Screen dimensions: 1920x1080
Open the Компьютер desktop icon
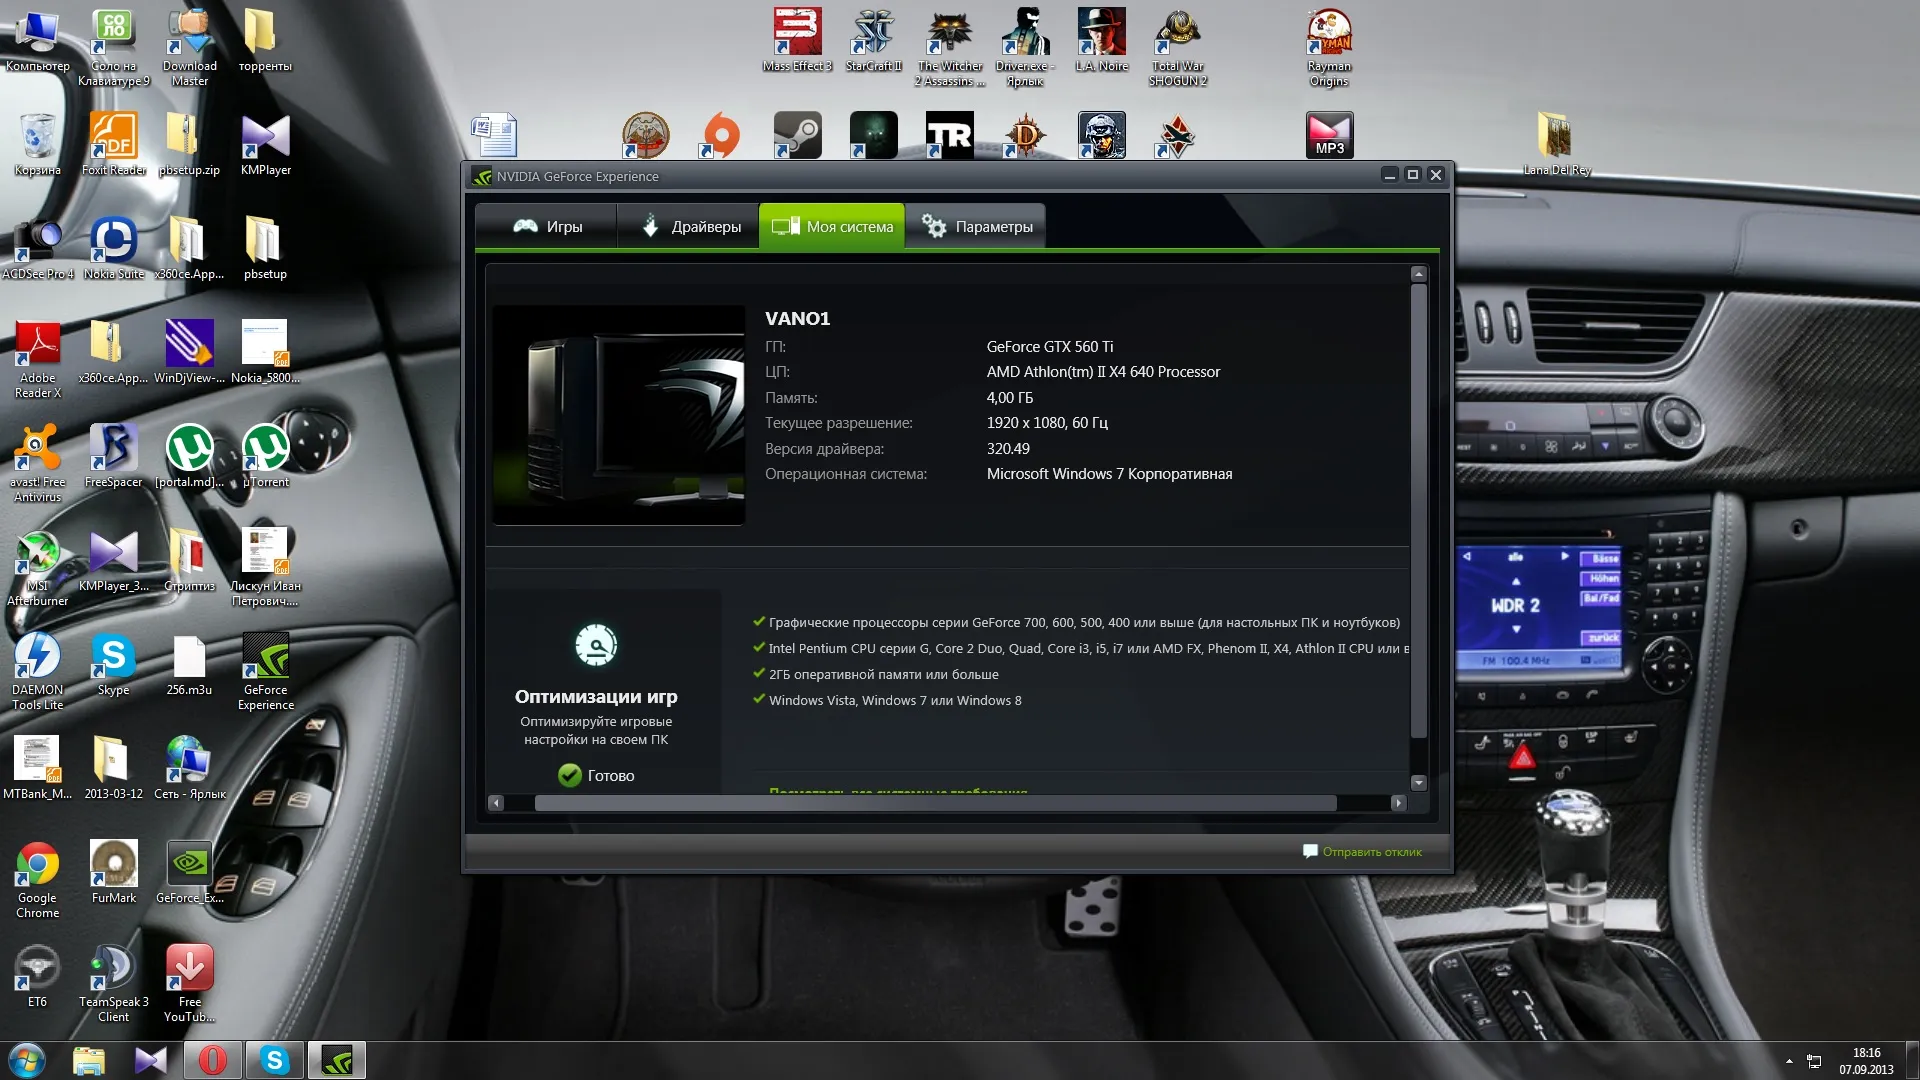tap(37, 41)
